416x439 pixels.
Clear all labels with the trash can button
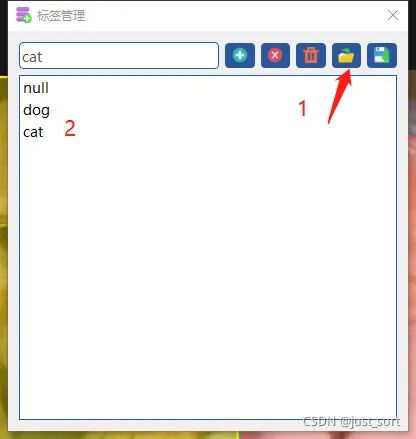[311, 55]
